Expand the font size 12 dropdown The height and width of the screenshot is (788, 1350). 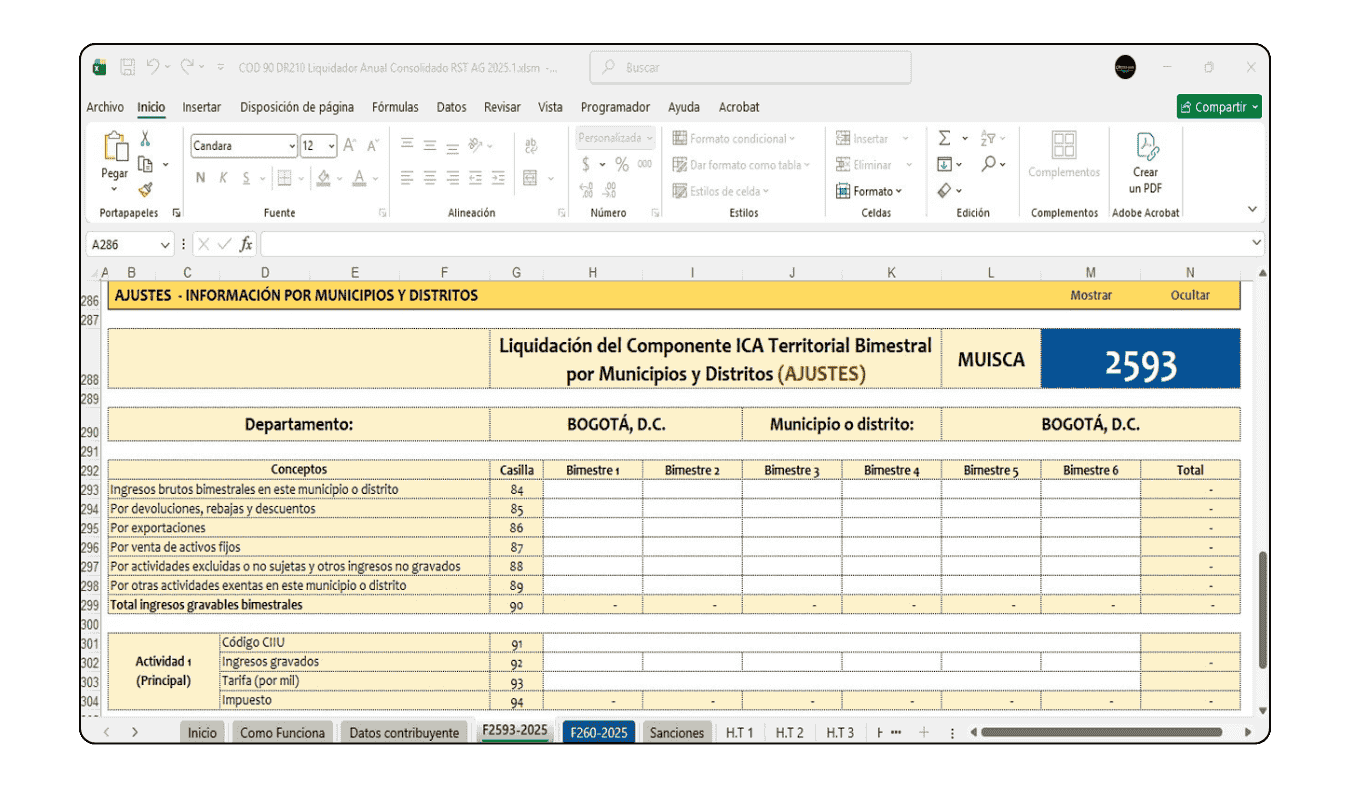click(331, 144)
